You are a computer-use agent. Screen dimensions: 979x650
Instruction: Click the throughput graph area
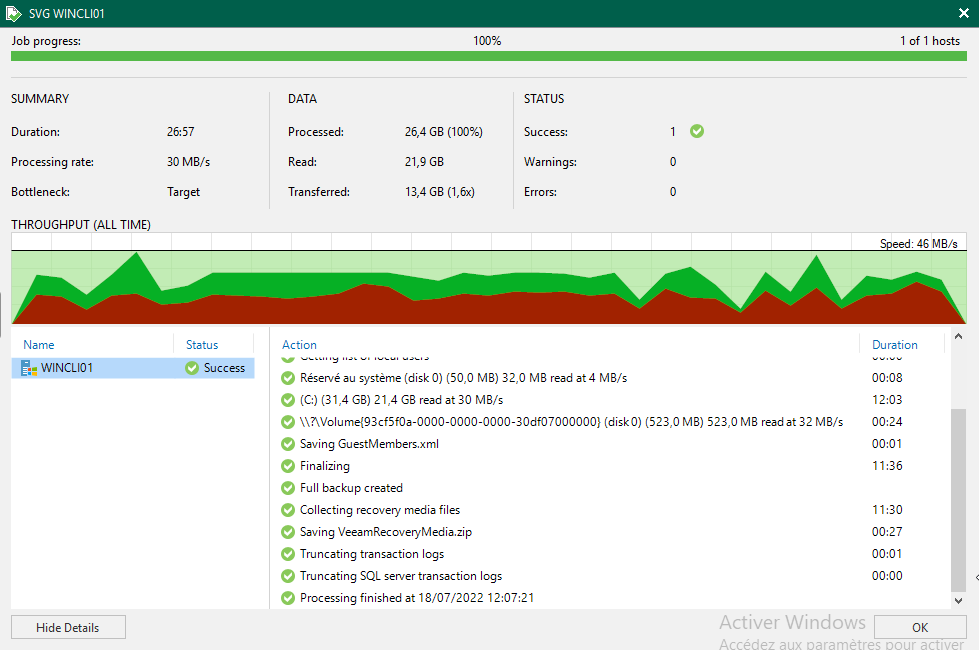coord(489,278)
